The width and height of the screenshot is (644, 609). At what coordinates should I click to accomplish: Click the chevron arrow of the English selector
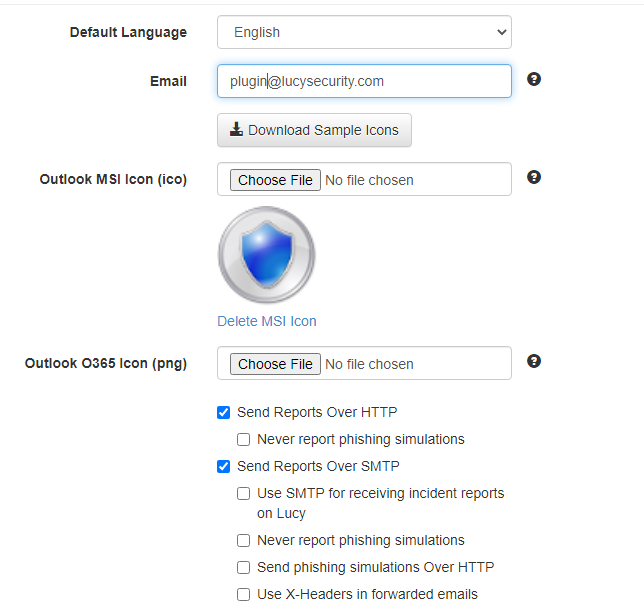point(501,32)
